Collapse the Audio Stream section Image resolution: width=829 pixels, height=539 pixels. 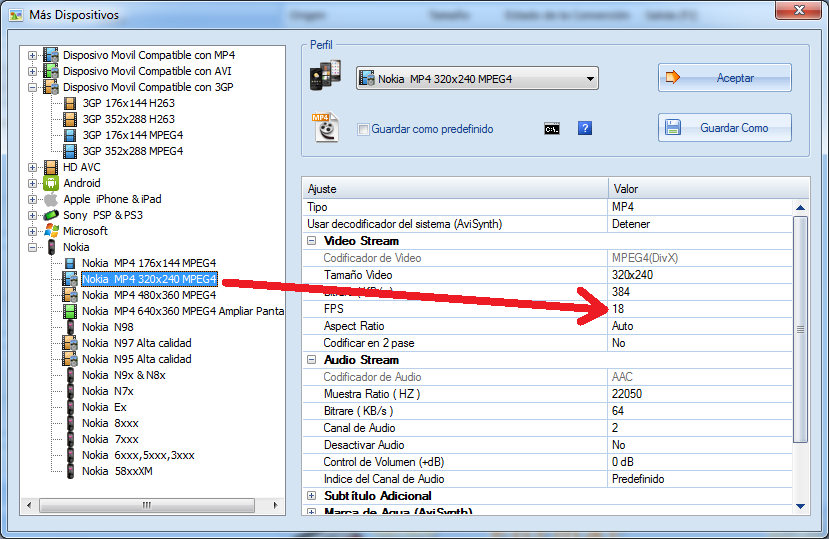coord(311,360)
